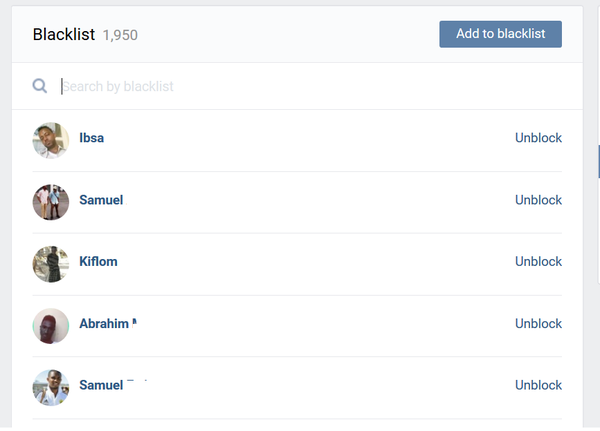Unblock the user Abrahim
Viewport: 600px width, 431px height.
click(x=538, y=324)
